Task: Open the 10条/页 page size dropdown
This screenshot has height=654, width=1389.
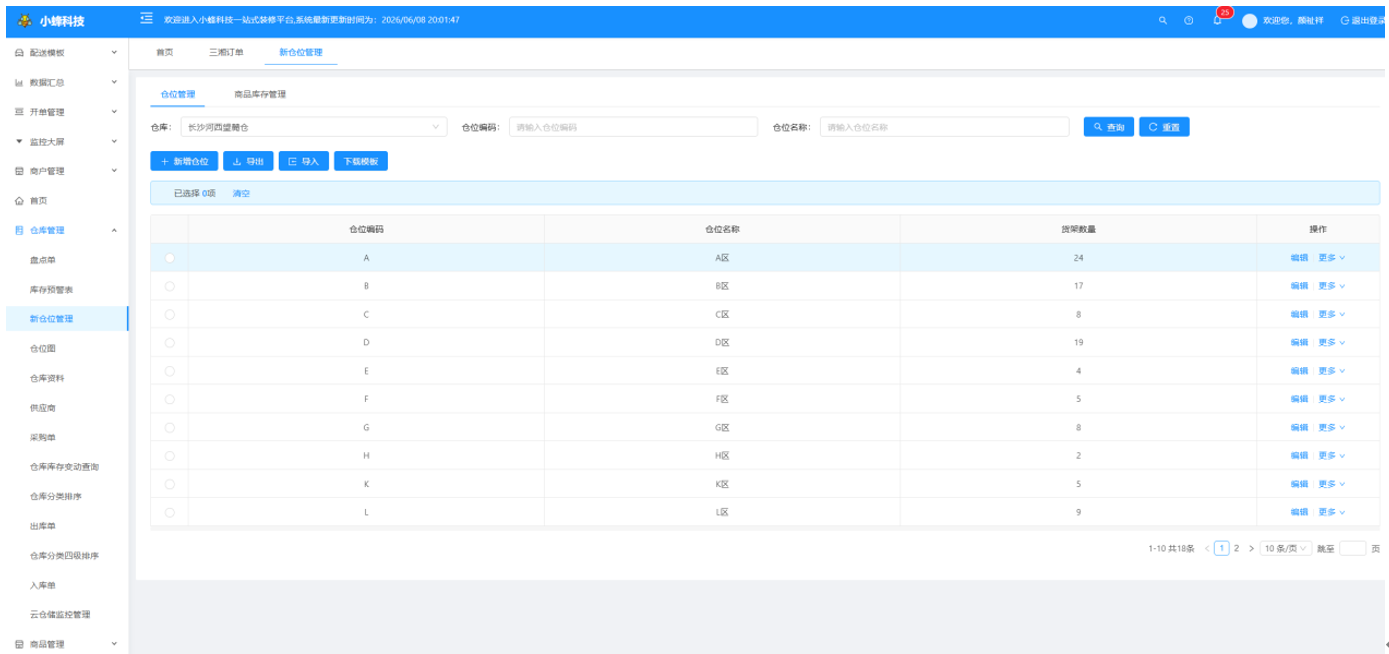Action: point(1285,548)
